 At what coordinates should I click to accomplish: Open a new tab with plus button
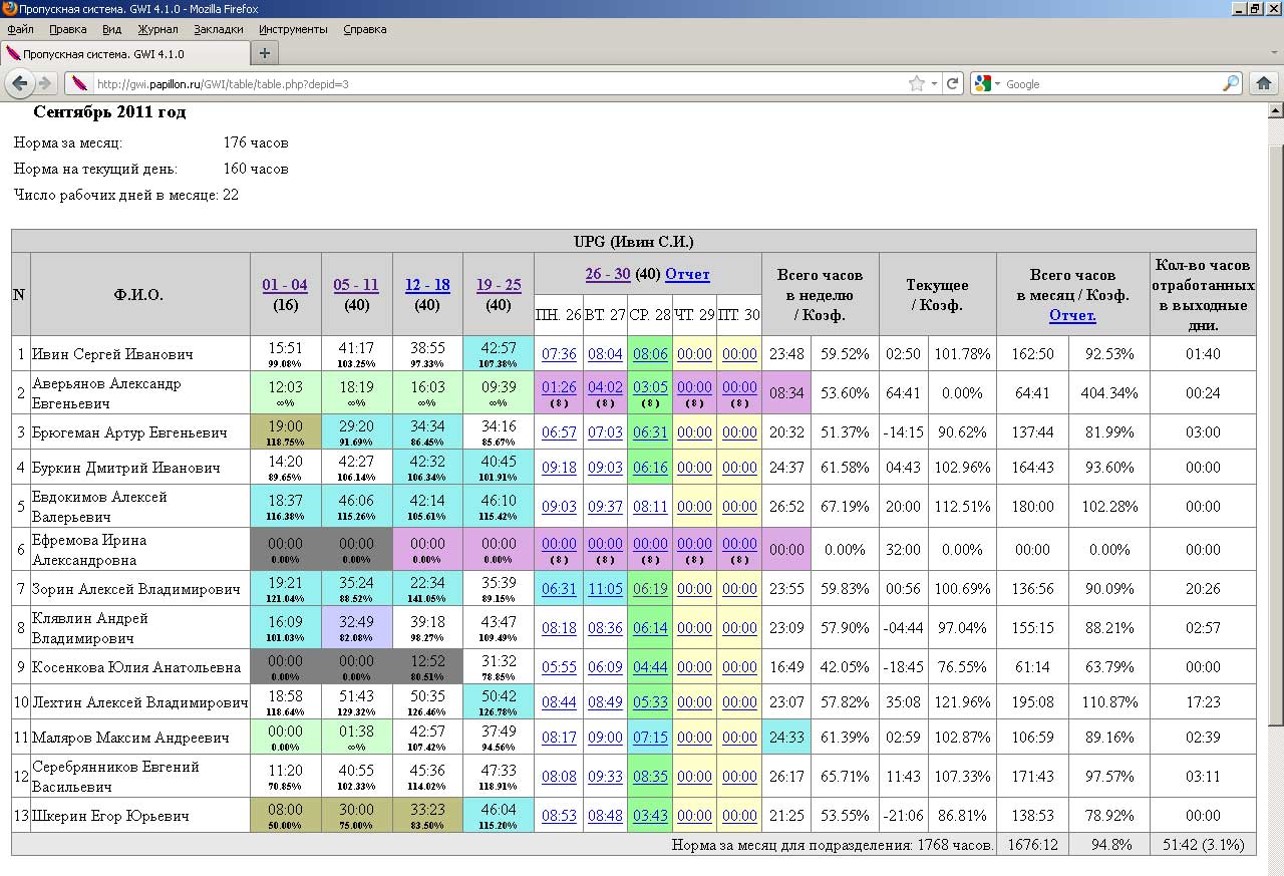point(264,53)
